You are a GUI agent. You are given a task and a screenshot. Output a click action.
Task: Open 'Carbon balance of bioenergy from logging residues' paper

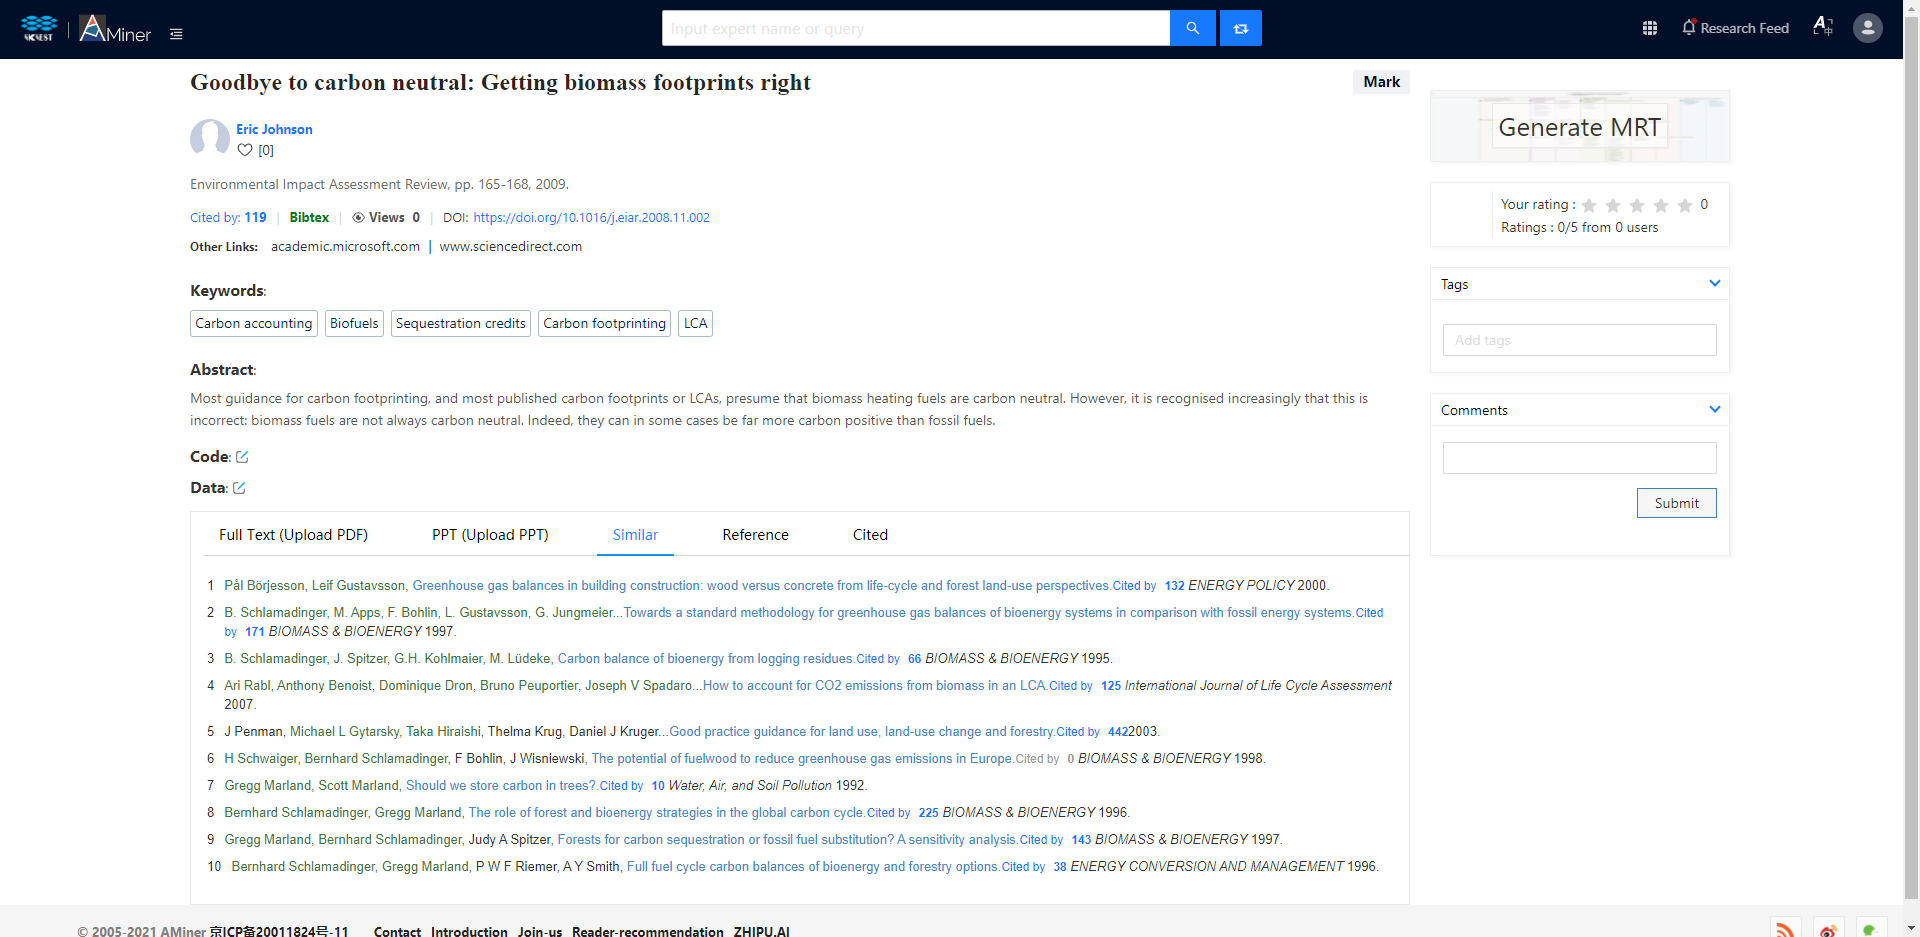coord(705,659)
